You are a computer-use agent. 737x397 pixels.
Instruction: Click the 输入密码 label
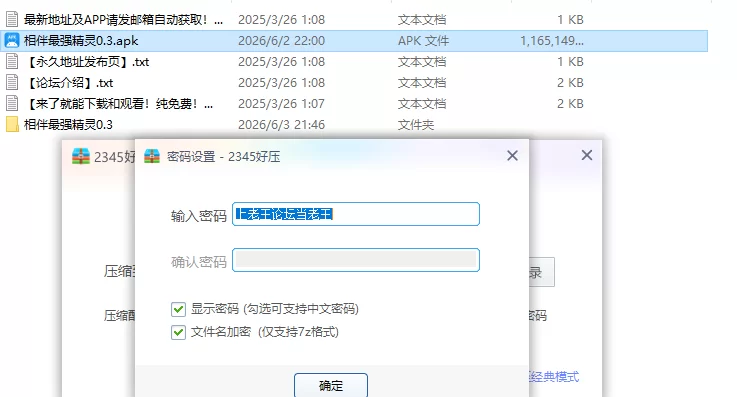[199, 216]
